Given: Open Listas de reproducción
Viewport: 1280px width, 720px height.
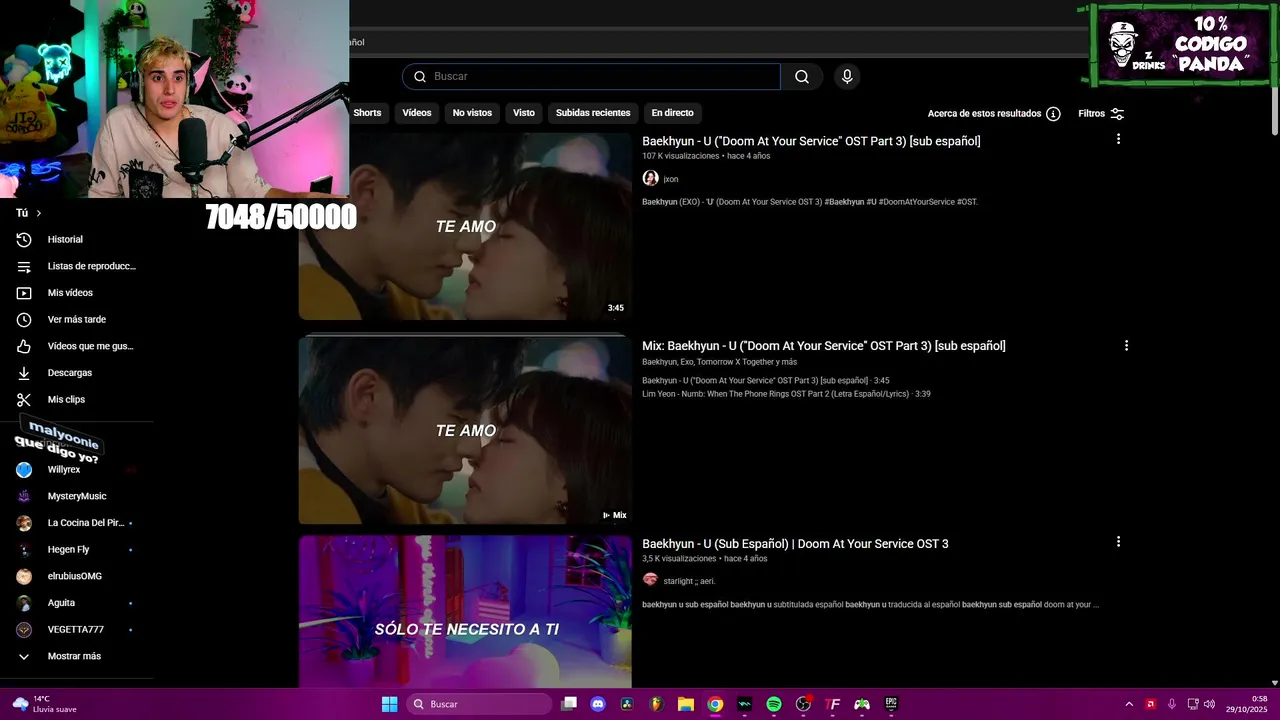Looking at the screenshot, I should coord(76,266).
